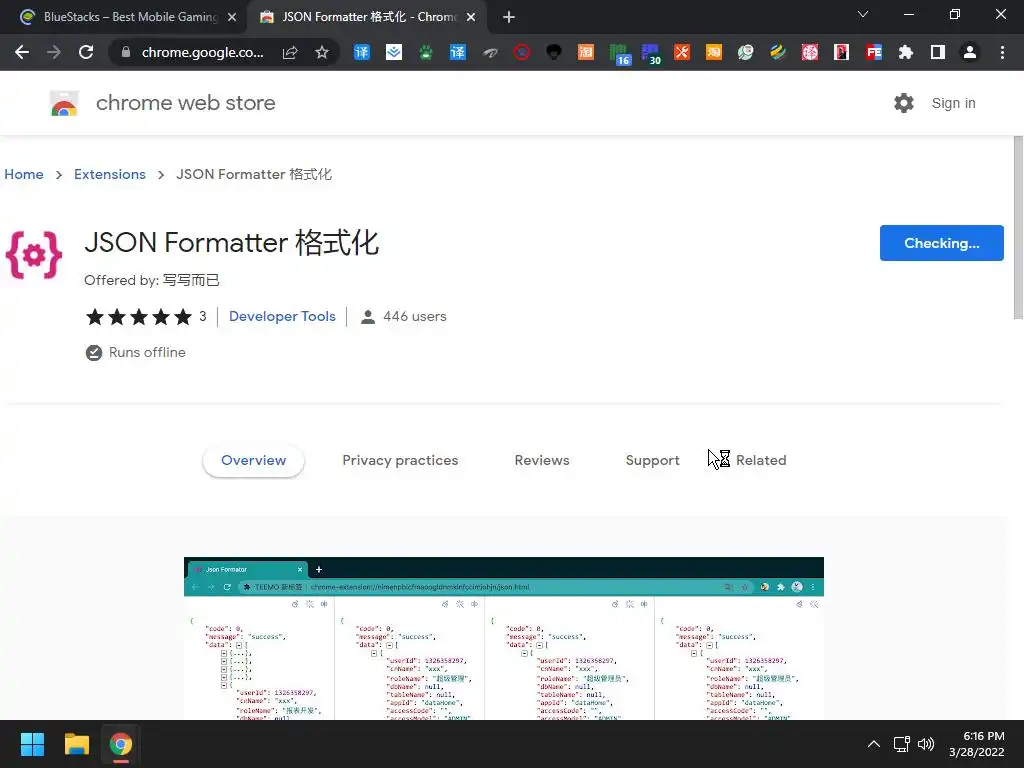This screenshot has width=1024, height=768.
Task: Open a new browser tab
Action: pos(509,17)
